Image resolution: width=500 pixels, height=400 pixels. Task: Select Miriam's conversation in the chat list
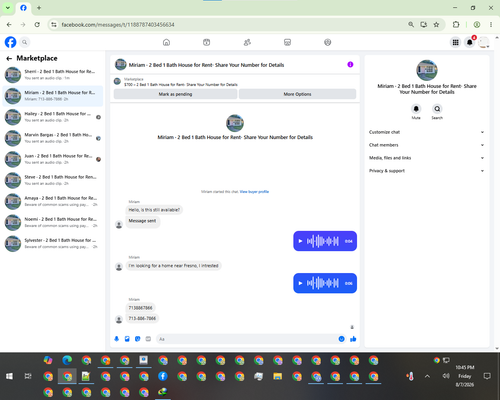point(53,96)
